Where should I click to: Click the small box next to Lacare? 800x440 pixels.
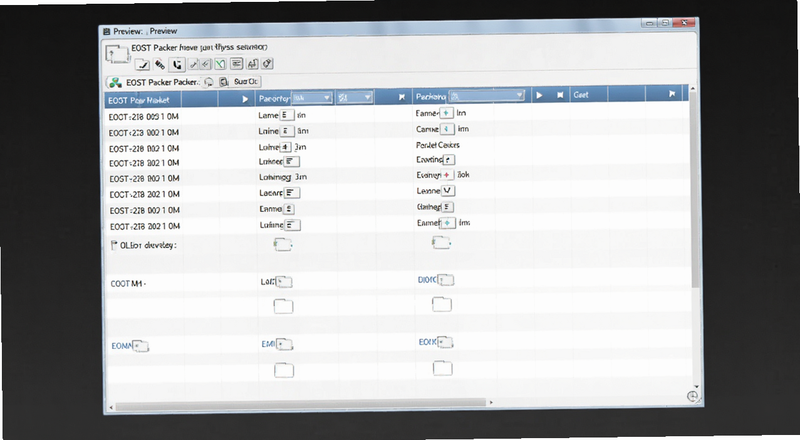coord(292,193)
